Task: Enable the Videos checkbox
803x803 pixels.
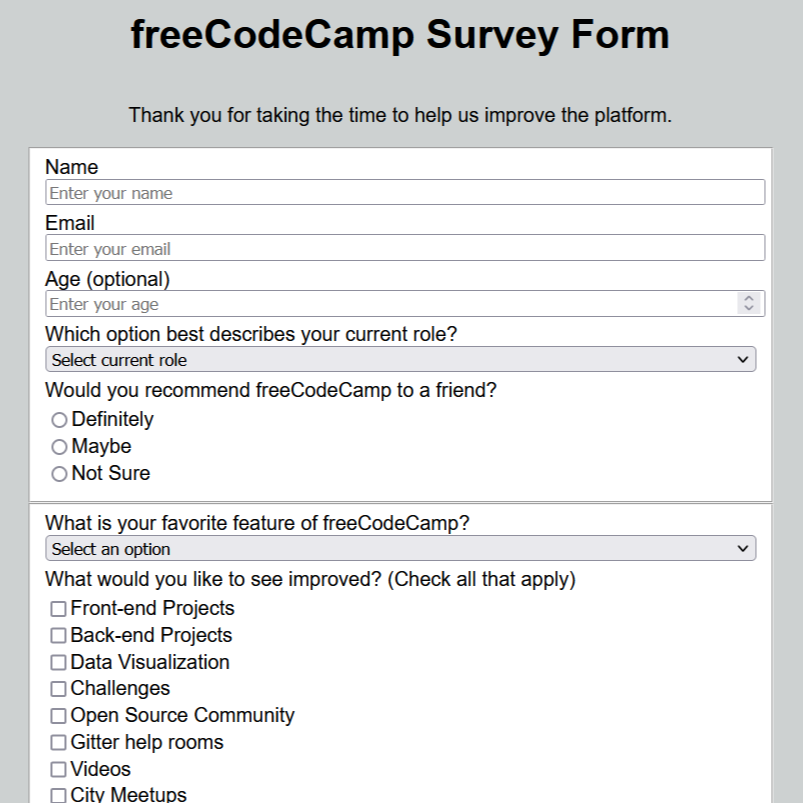Action: pyautogui.click(x=58, y=769)
